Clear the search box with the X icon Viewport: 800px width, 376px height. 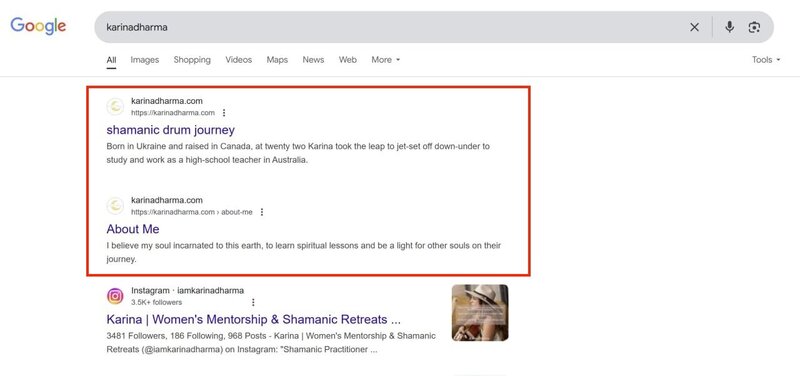click(x=694, y=28)
